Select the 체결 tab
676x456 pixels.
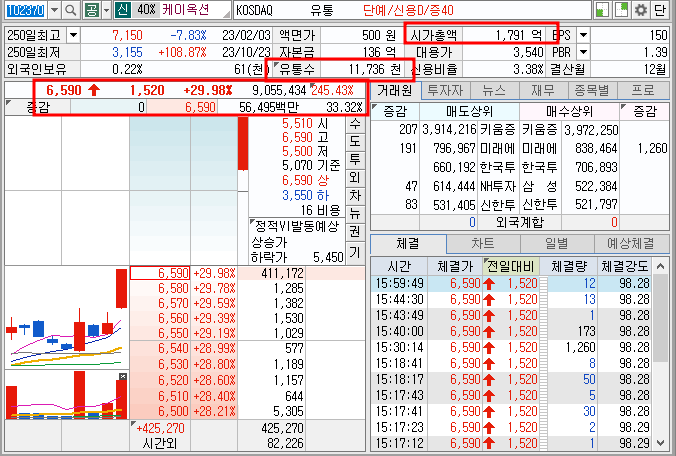pos(408,244)
